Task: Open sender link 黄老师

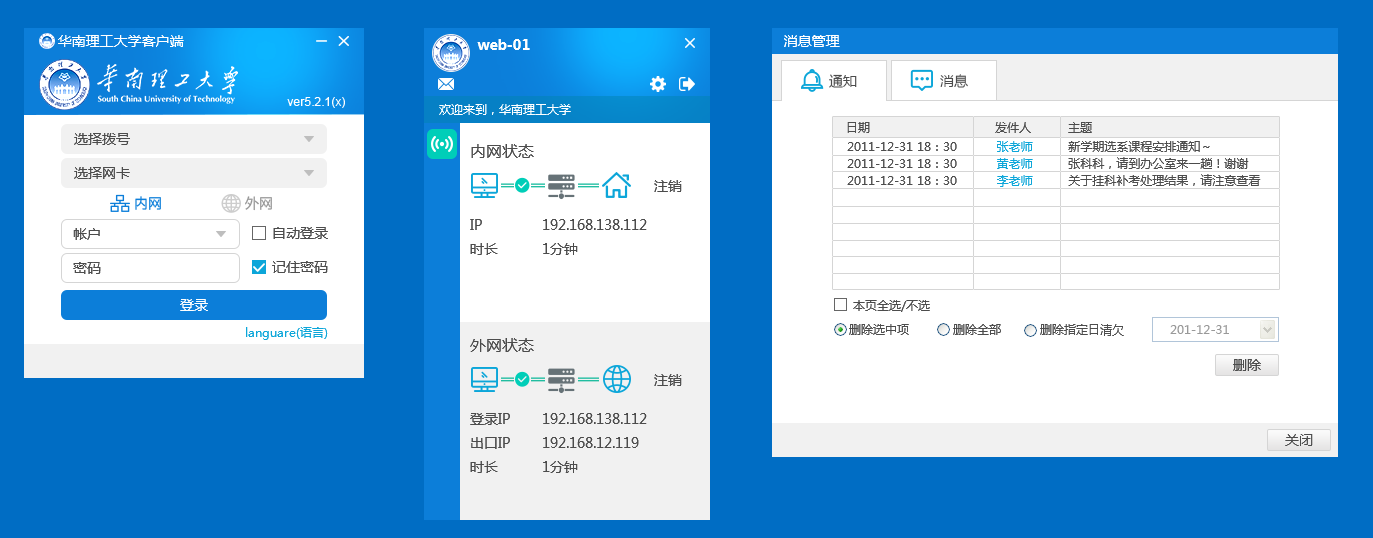Action: point(1014,164)
